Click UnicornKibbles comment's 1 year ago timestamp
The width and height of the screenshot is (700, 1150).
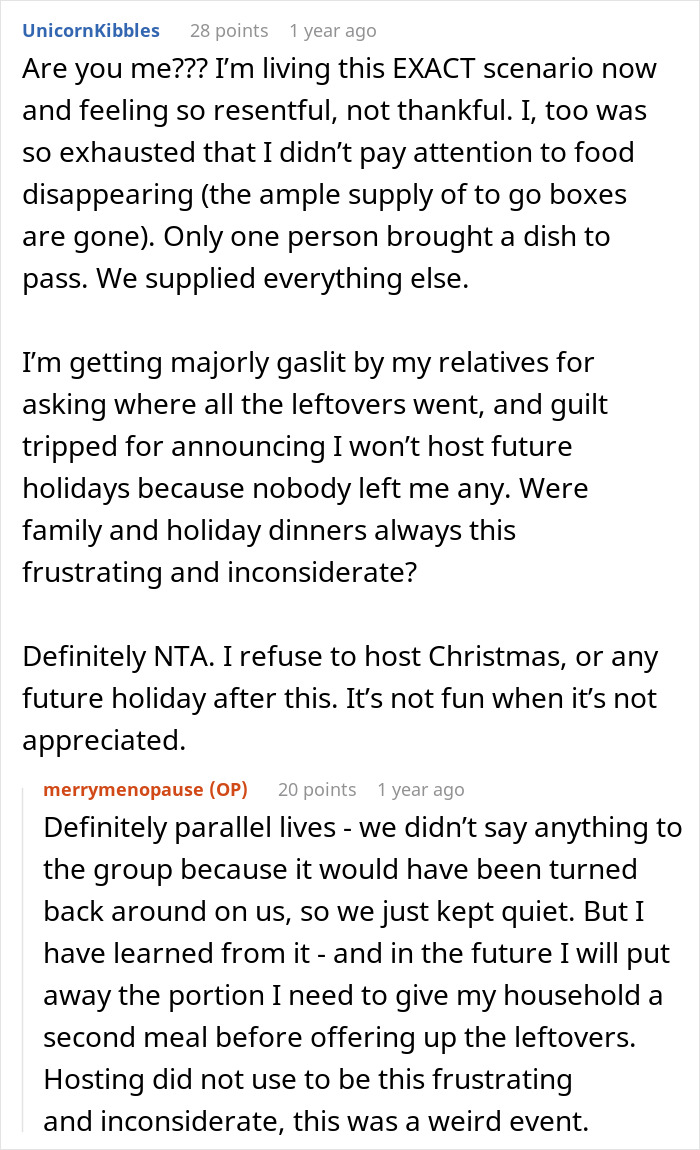click(x=332, y=30)
